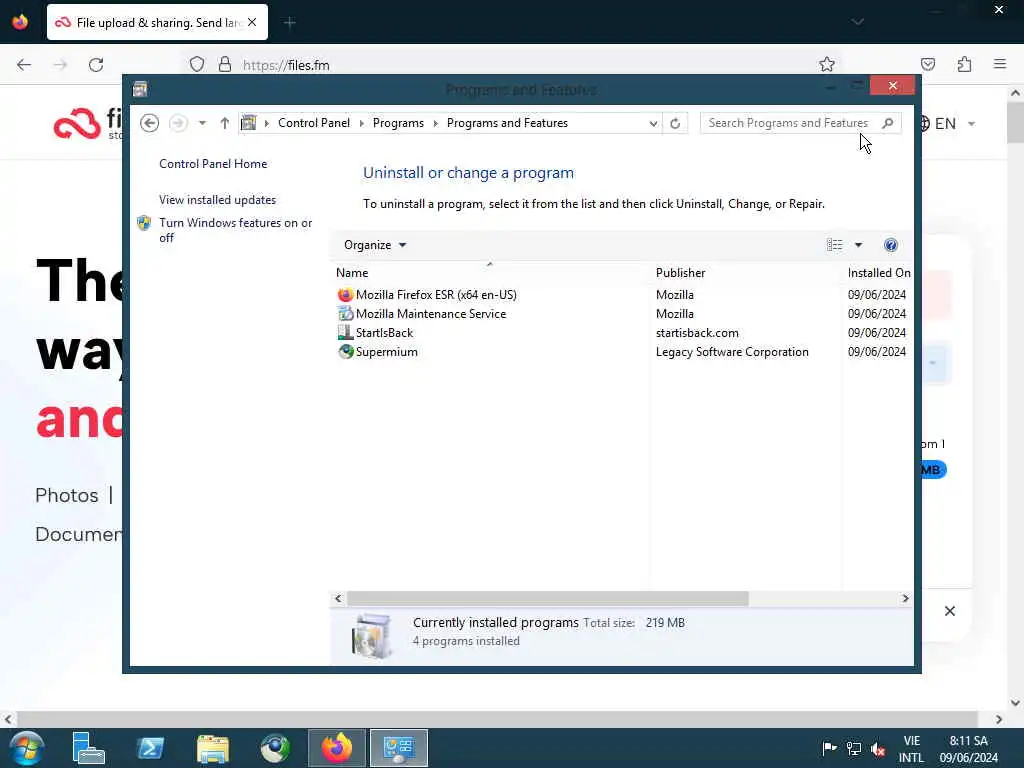Reload the files.fm page in Firefox
This screenshot has width=1024, height=768.
click(x=96, y=65)
